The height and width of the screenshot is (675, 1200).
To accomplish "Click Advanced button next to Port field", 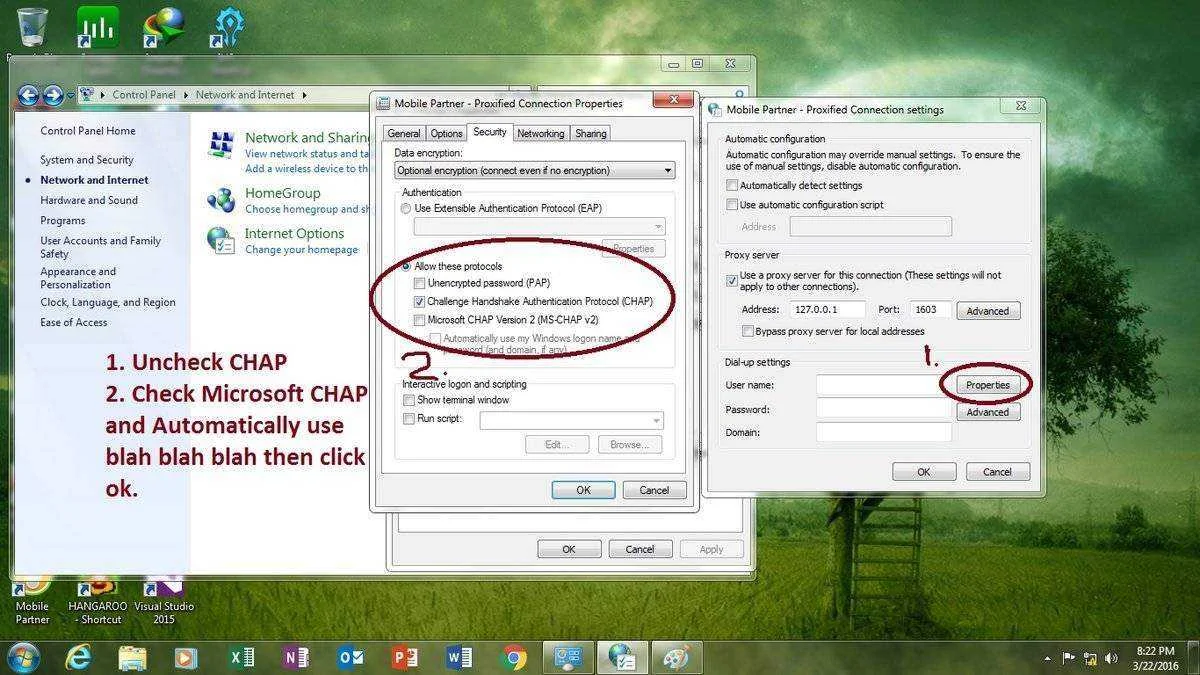I will pos(988,311).
